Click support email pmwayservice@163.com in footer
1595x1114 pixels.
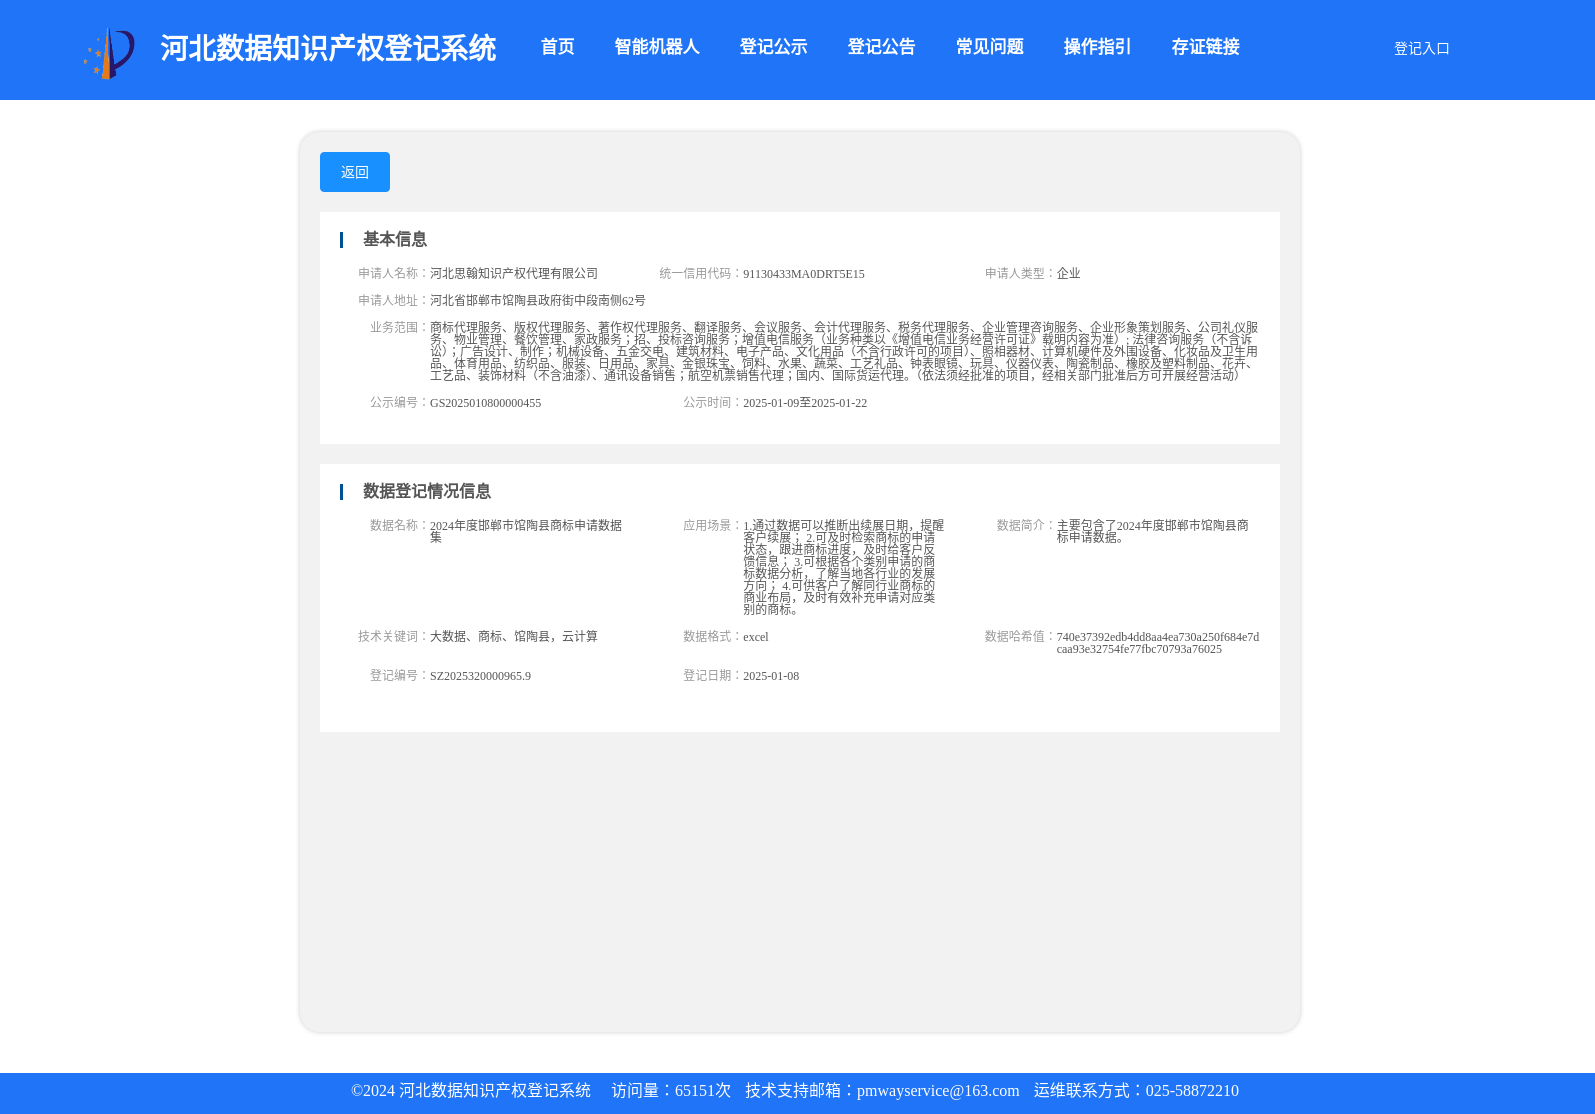coord(938,1091)
